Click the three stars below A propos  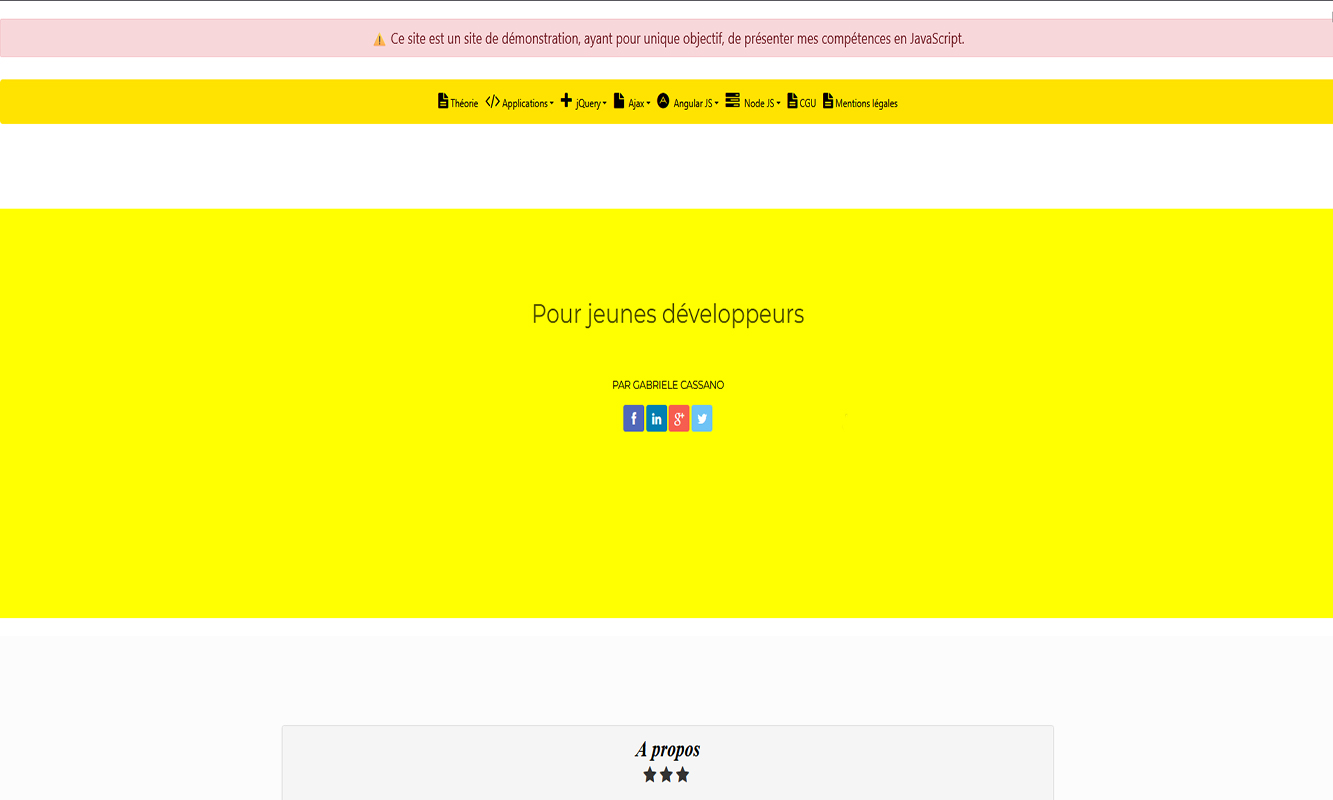(x=666, y=775)
